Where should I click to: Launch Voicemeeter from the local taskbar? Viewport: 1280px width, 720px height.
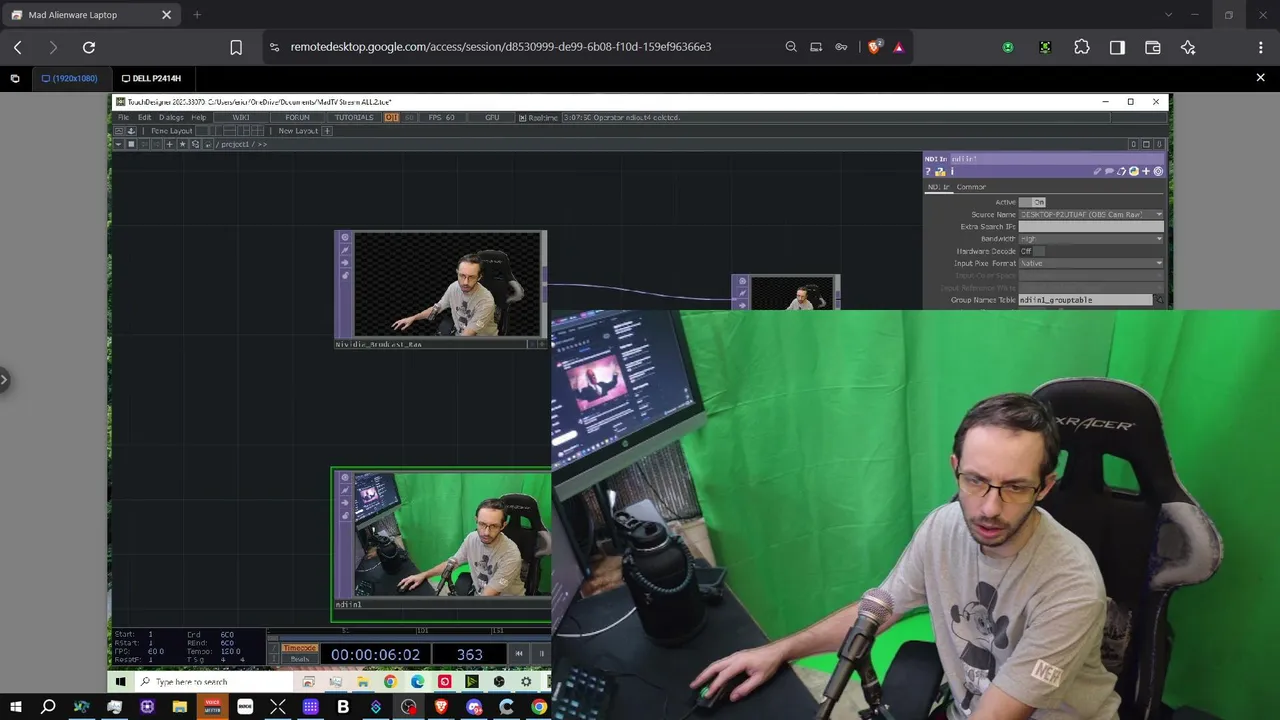(212, 707)
